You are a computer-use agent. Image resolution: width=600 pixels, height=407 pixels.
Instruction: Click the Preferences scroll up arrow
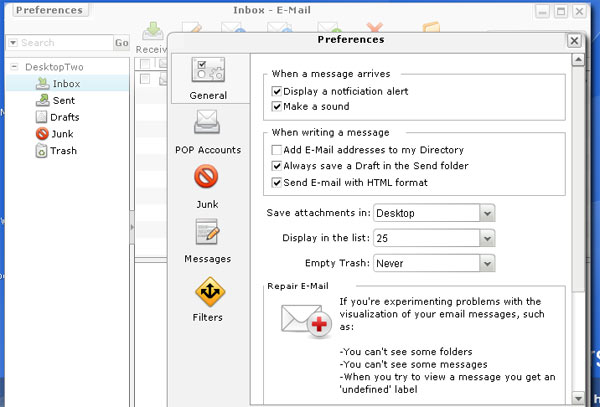[x=578, y=60]
